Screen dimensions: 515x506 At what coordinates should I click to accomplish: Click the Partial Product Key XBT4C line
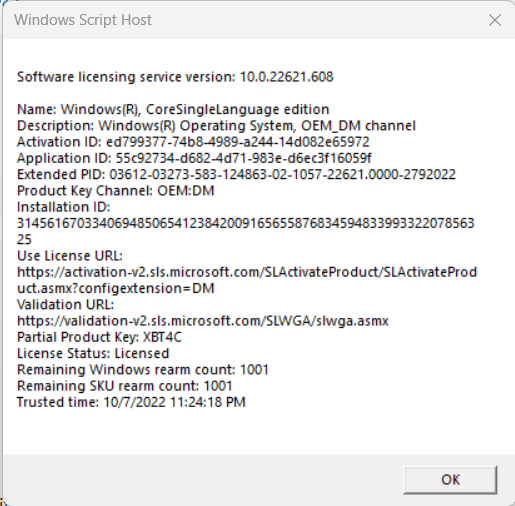click(99, 337)
